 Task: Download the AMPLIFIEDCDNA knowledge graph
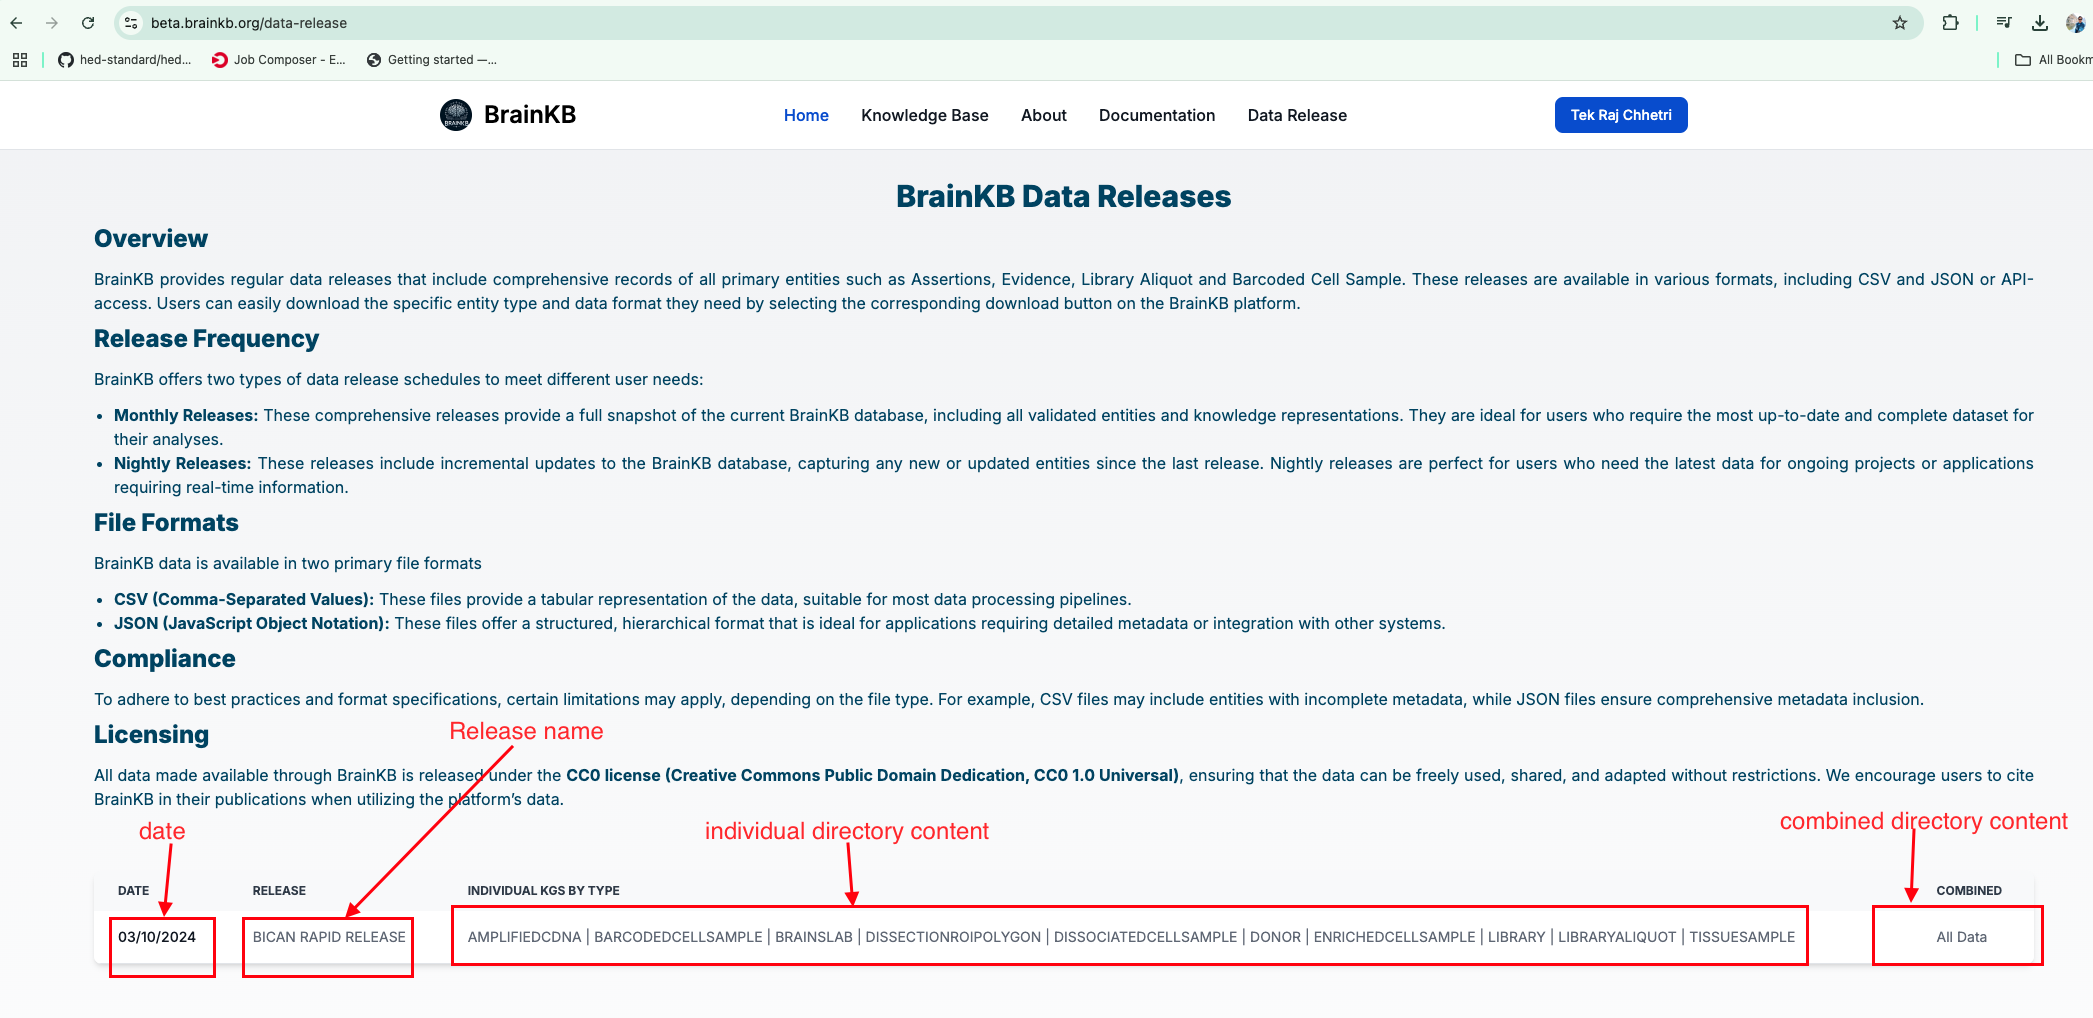(524, 937)
